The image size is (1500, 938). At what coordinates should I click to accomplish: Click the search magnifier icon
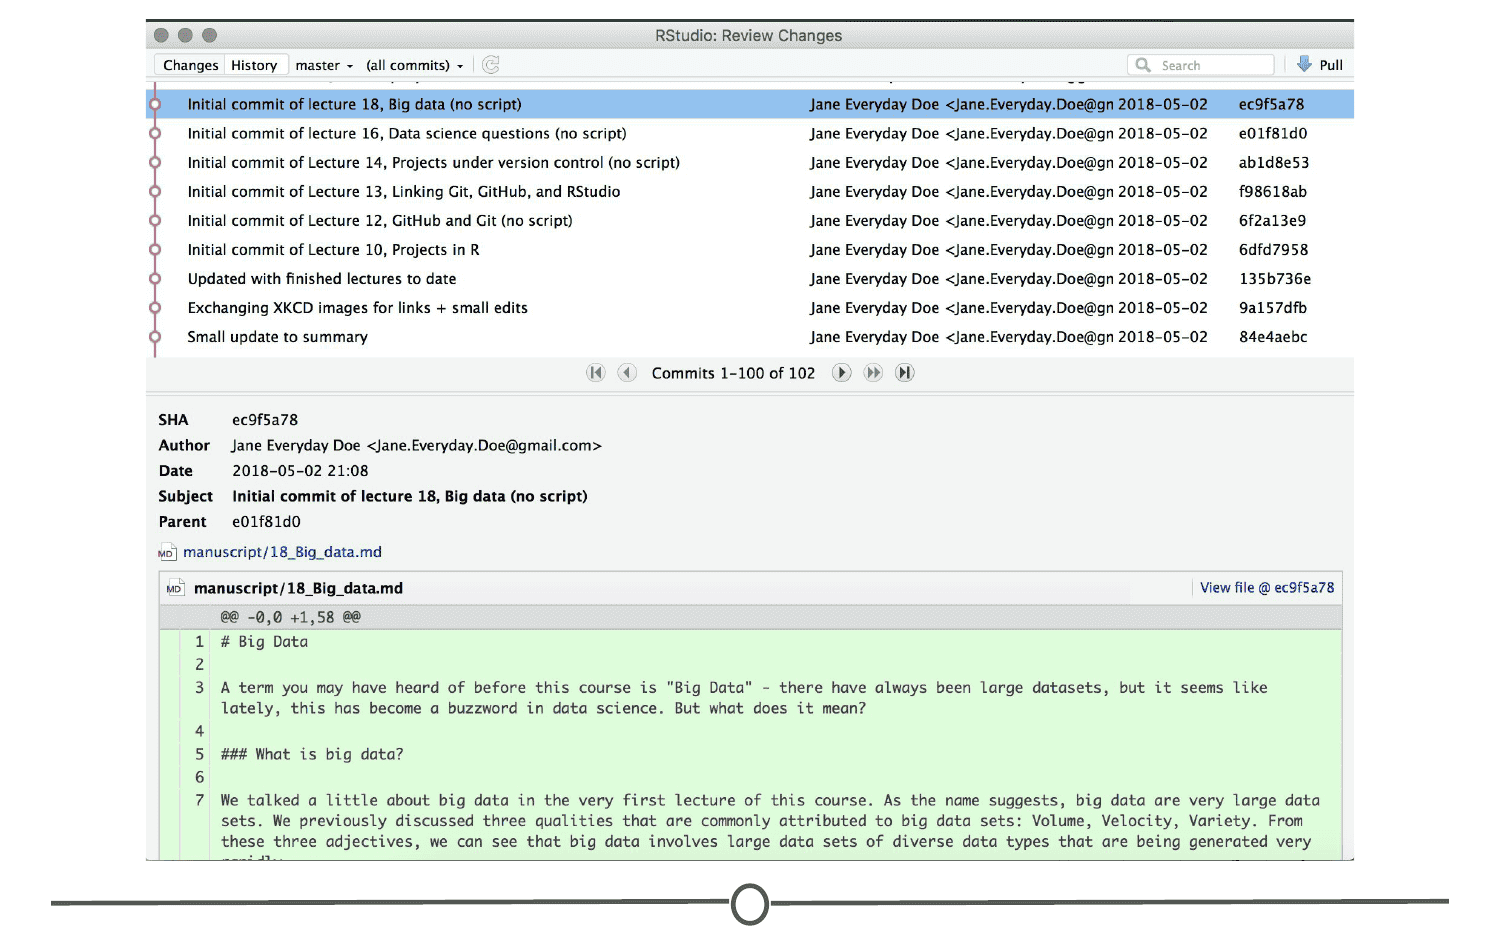click(1143, 65)
